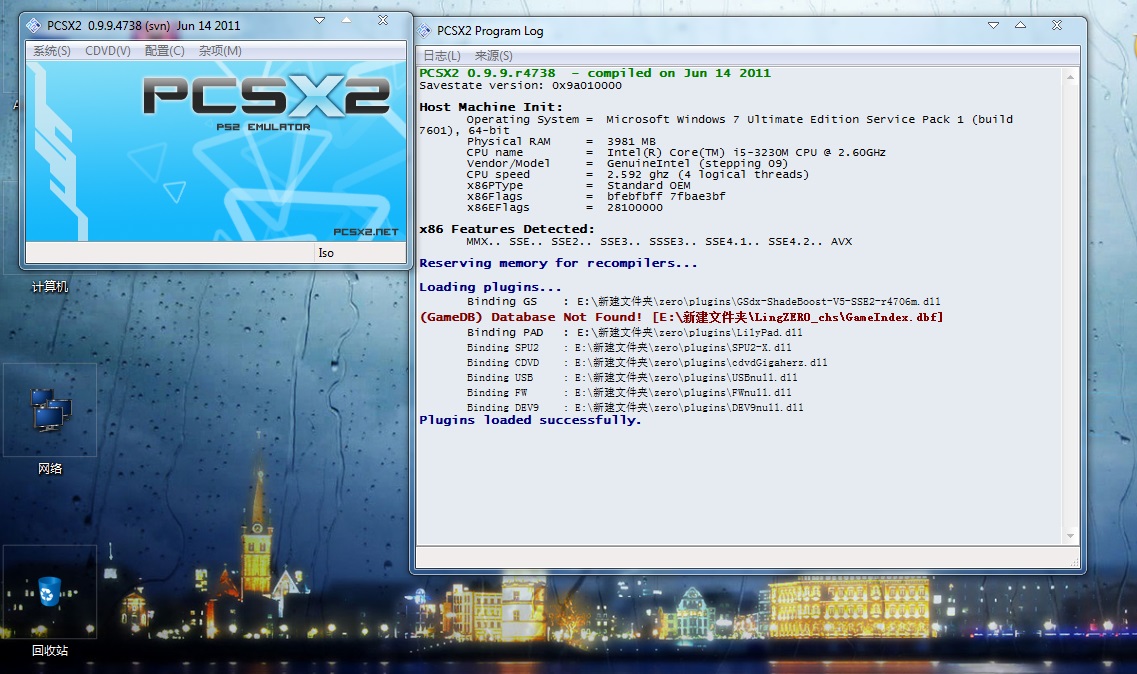This screenshot has width=1137, height=674.
Task: Click the 'Binding SPU2' log line
Action: pyautogui.click(x=629, y=348)
